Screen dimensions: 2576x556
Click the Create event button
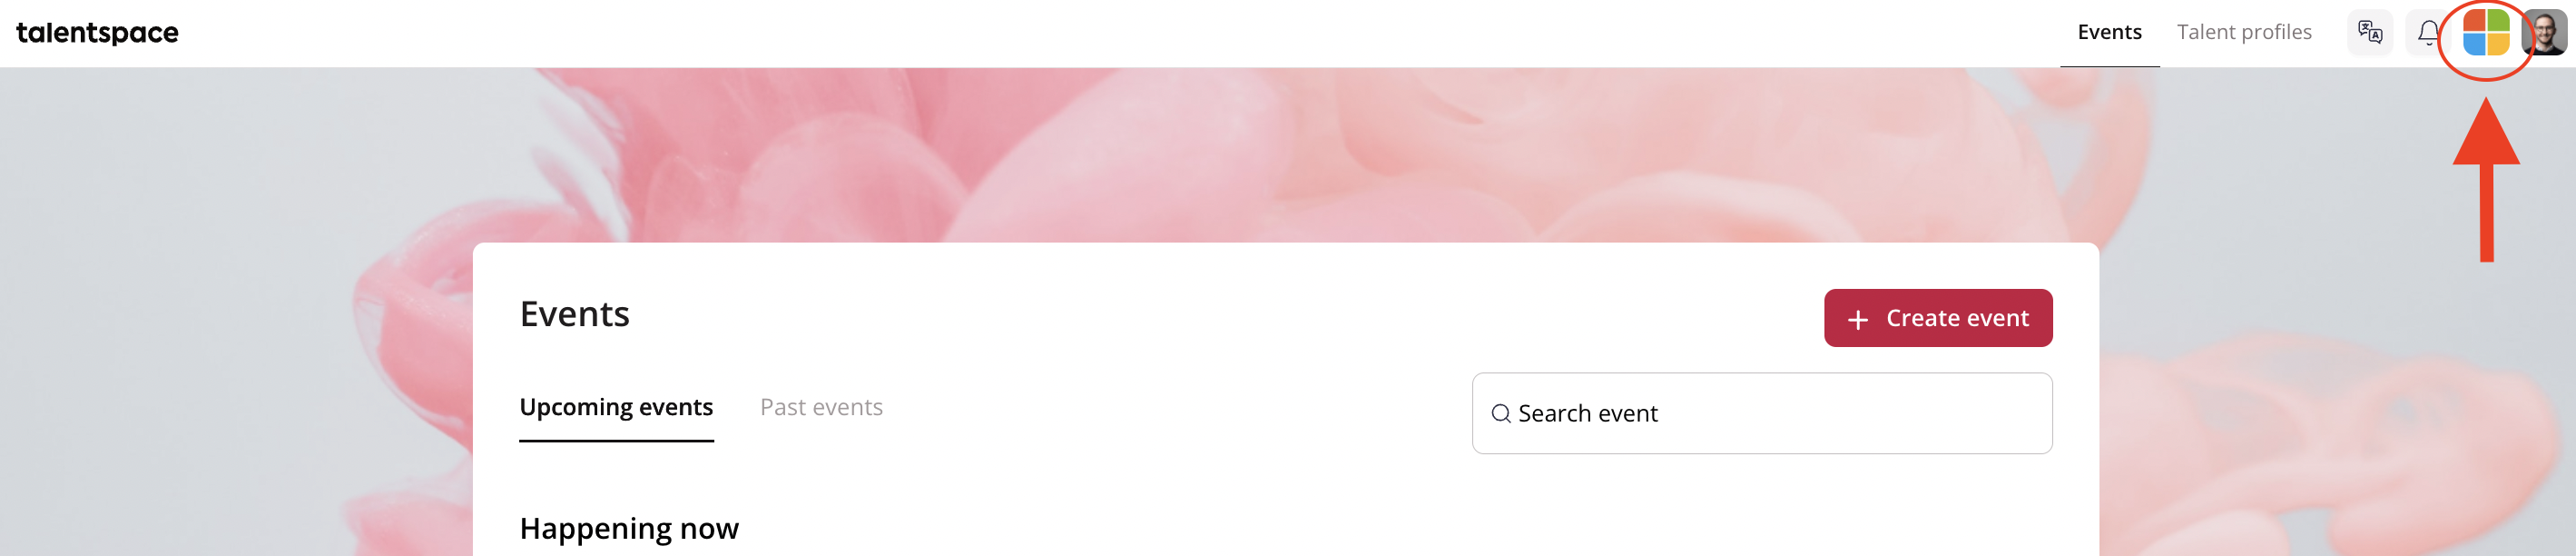point(1938,318)
